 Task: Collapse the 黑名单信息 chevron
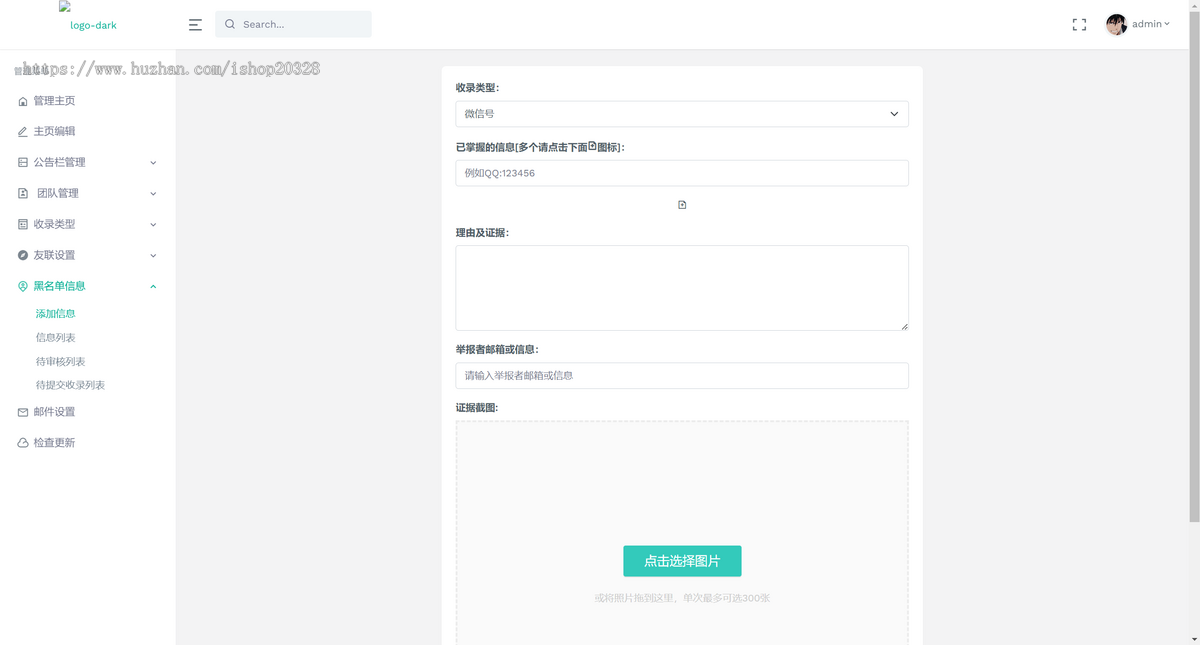click(153, 286)
